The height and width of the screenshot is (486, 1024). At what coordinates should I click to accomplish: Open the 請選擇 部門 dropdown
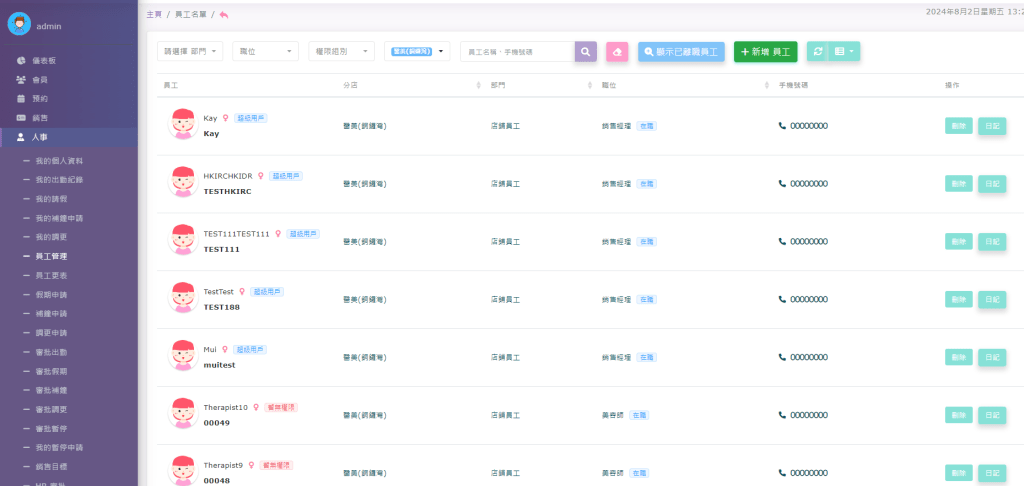click(x=190, y=51)
